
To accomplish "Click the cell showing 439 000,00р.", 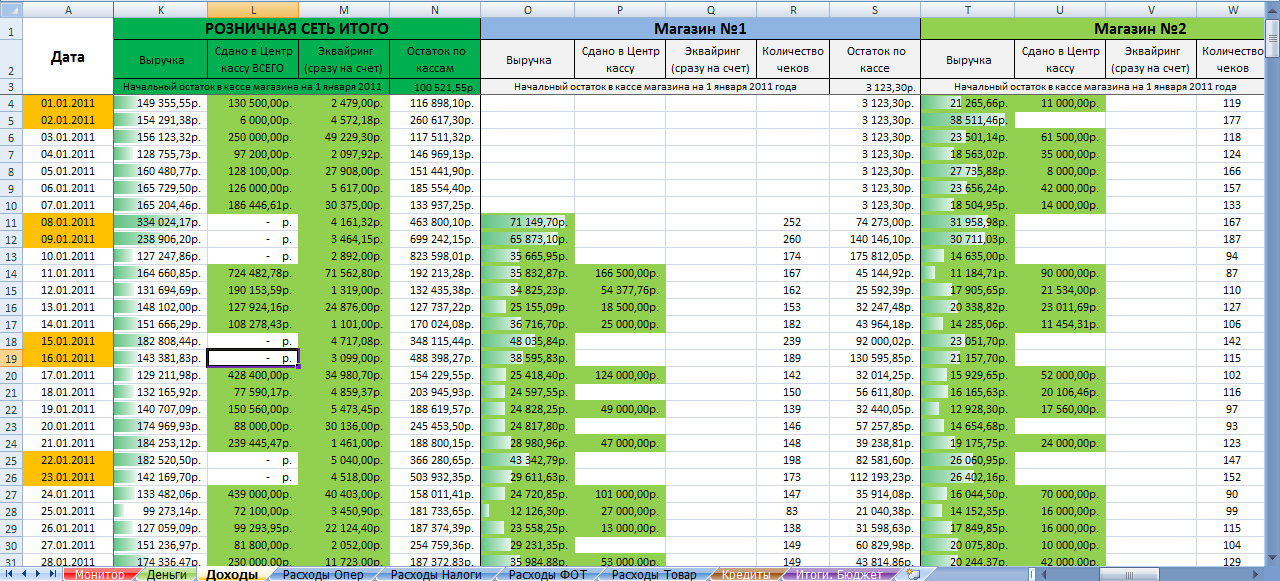I will tap(252, 495).
